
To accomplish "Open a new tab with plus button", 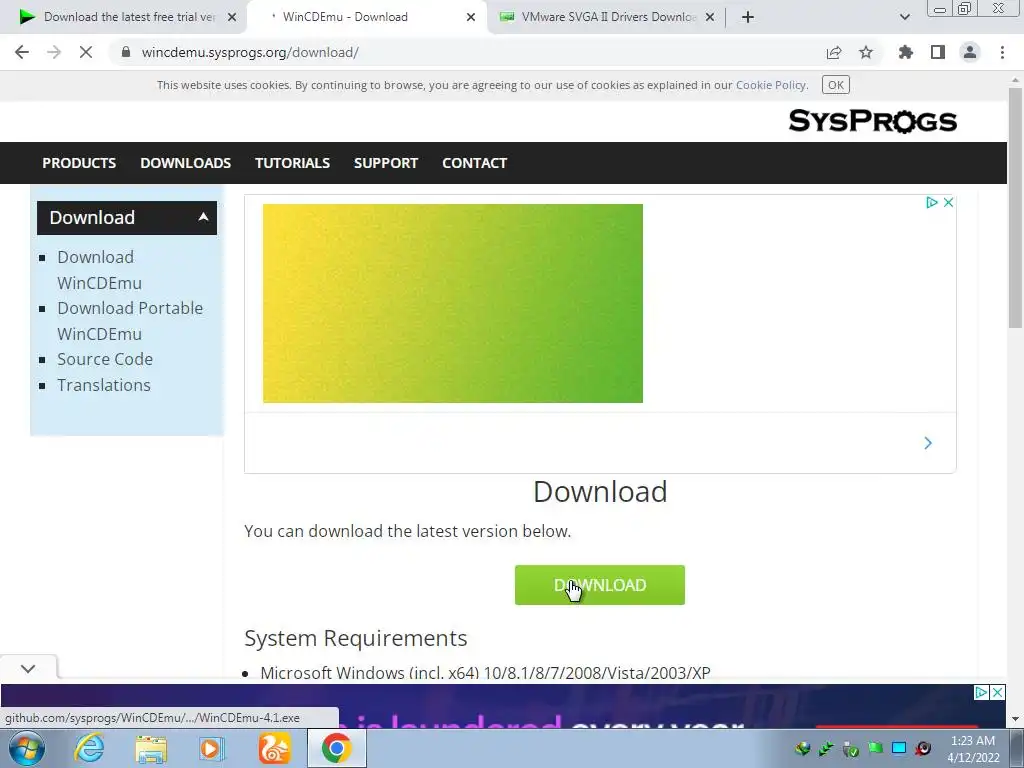I will [x=748, y=17].
